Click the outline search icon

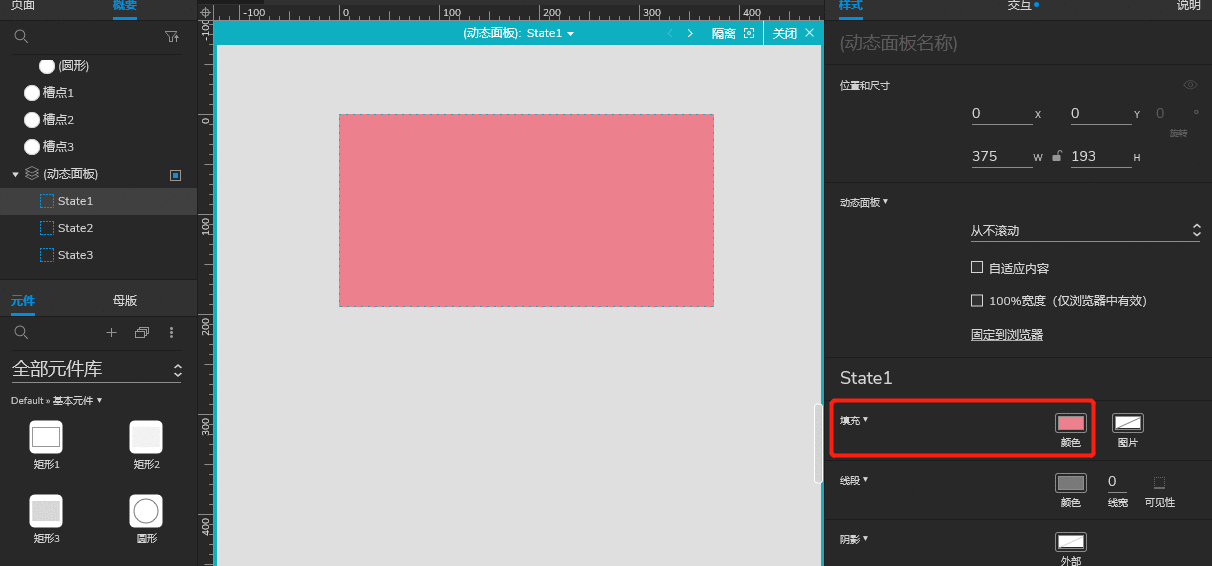[20, 36]
